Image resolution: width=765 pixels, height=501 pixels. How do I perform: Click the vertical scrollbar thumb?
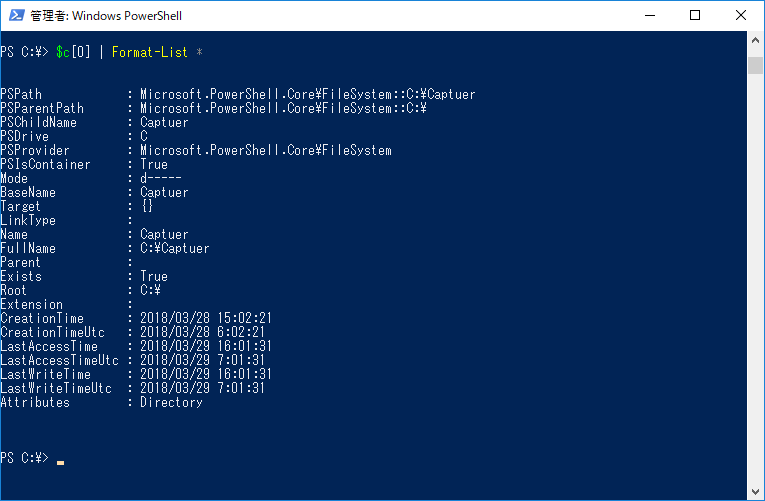[756, 66]
